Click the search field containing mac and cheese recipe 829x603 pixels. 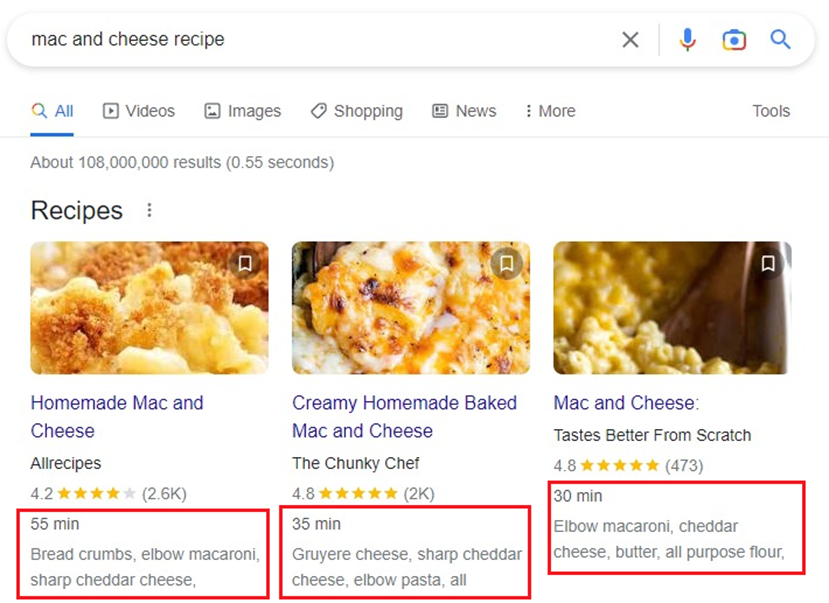300,40
